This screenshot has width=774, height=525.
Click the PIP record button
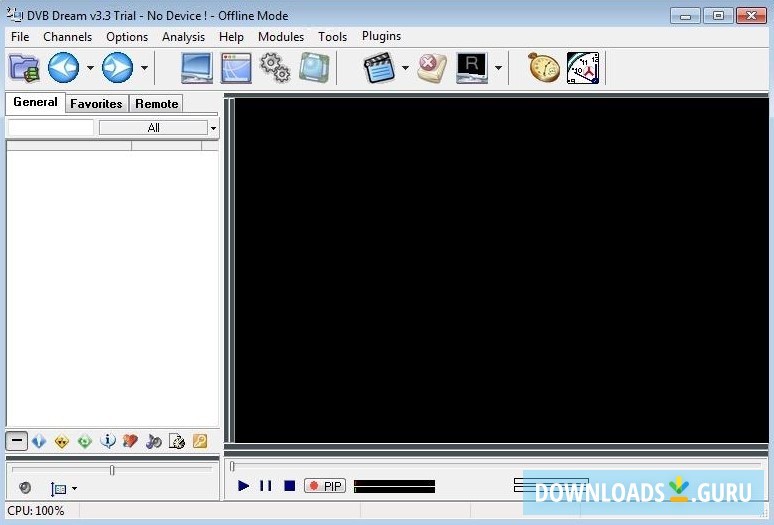[x=325, y=486]
